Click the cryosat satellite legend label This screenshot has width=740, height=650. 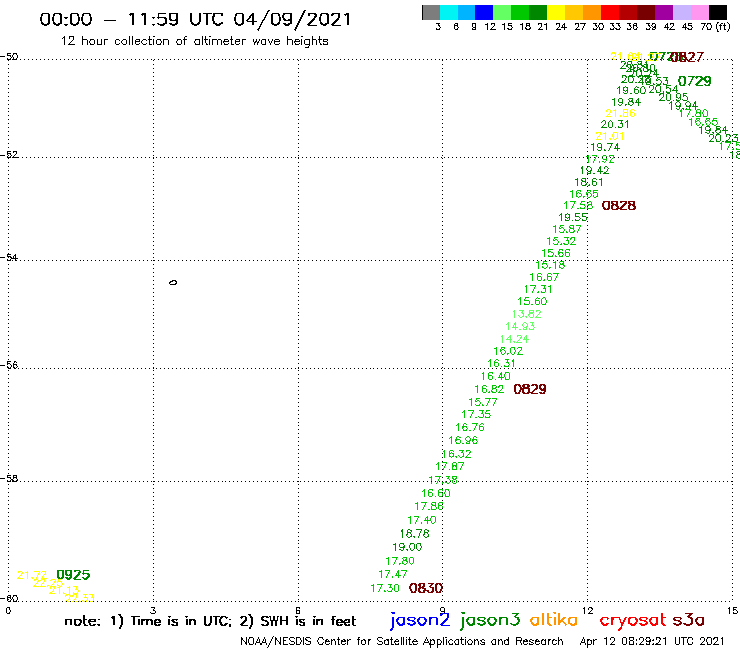tap(633, 621)
